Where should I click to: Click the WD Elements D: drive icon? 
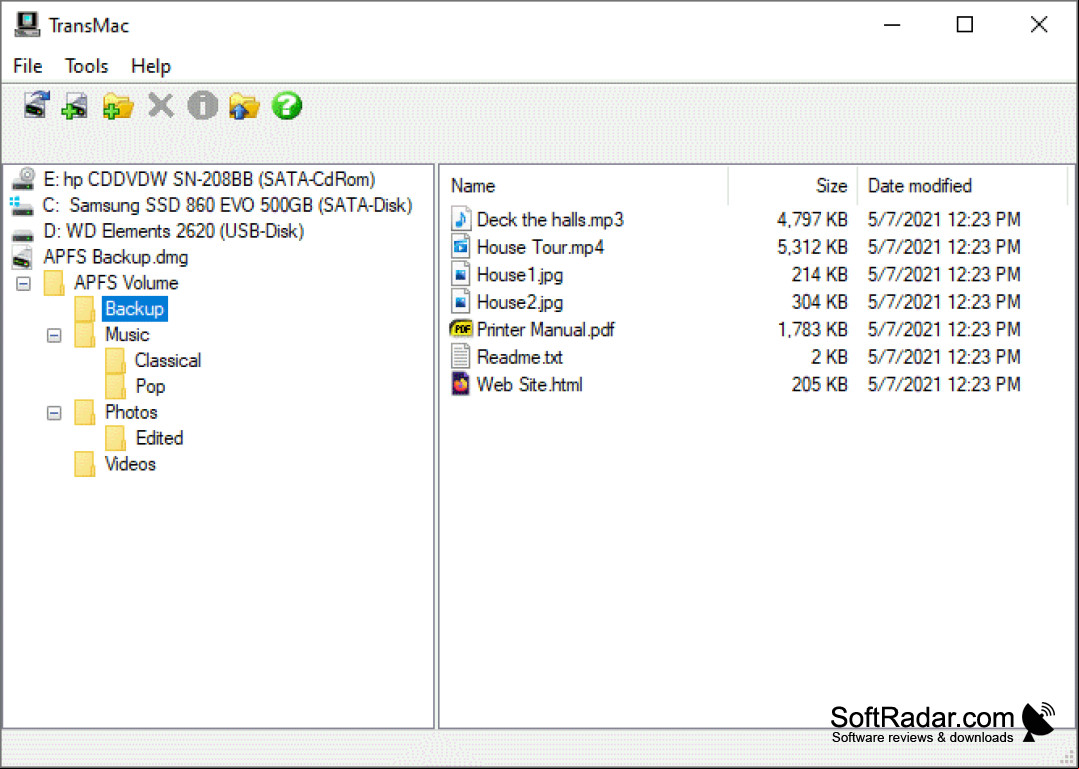tap(23, 234)
